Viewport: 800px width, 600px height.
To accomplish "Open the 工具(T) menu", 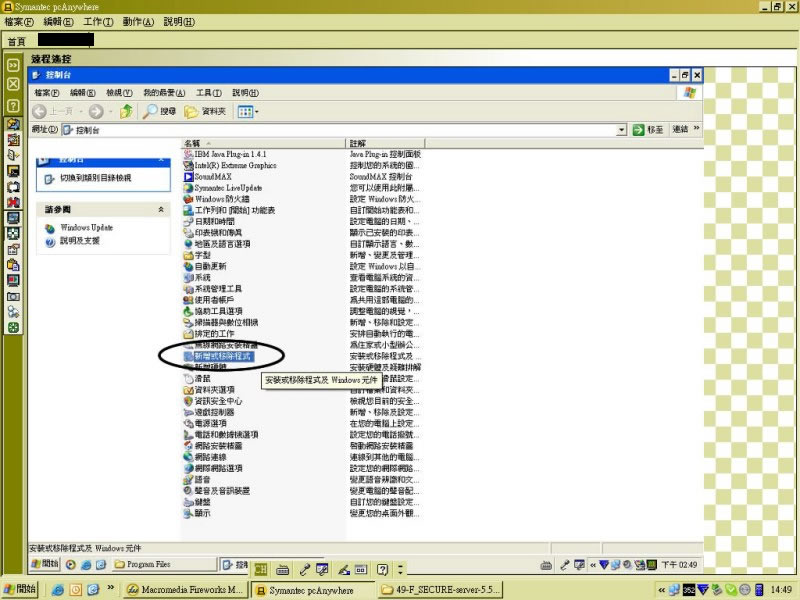I will point(209,93).
